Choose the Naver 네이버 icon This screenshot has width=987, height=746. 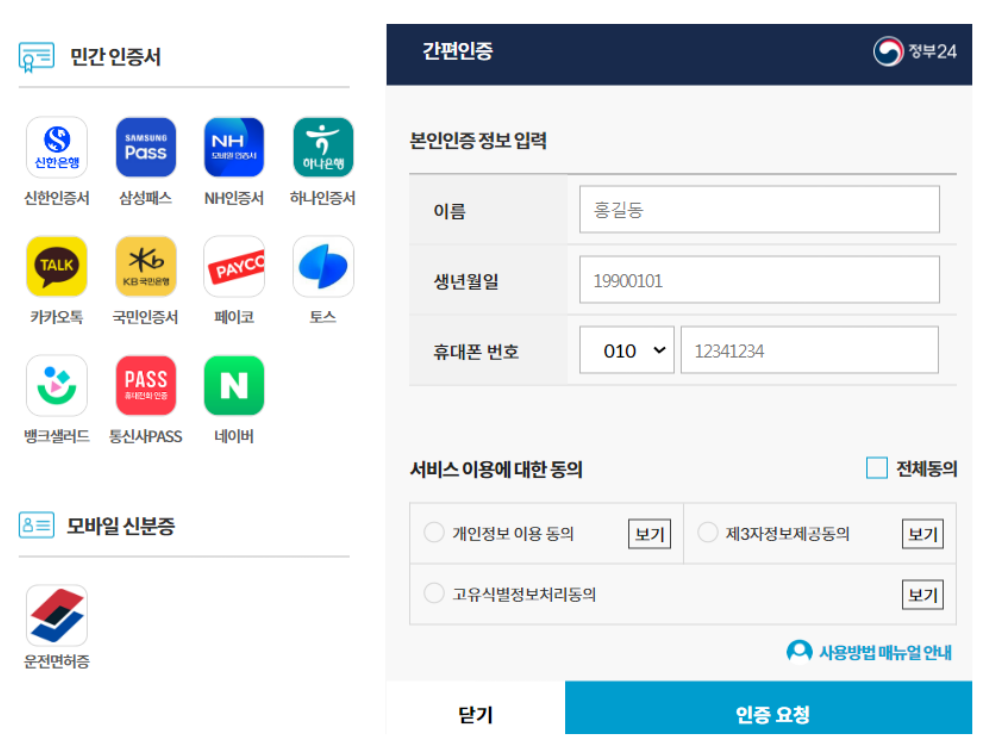[x=234, y=385]
